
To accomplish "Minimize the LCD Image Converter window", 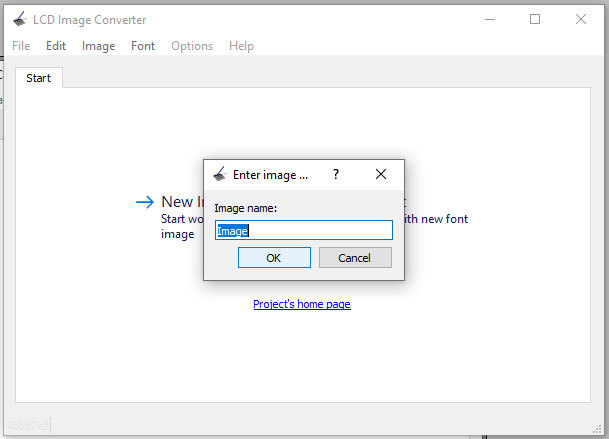I will [x=490, y=19].
